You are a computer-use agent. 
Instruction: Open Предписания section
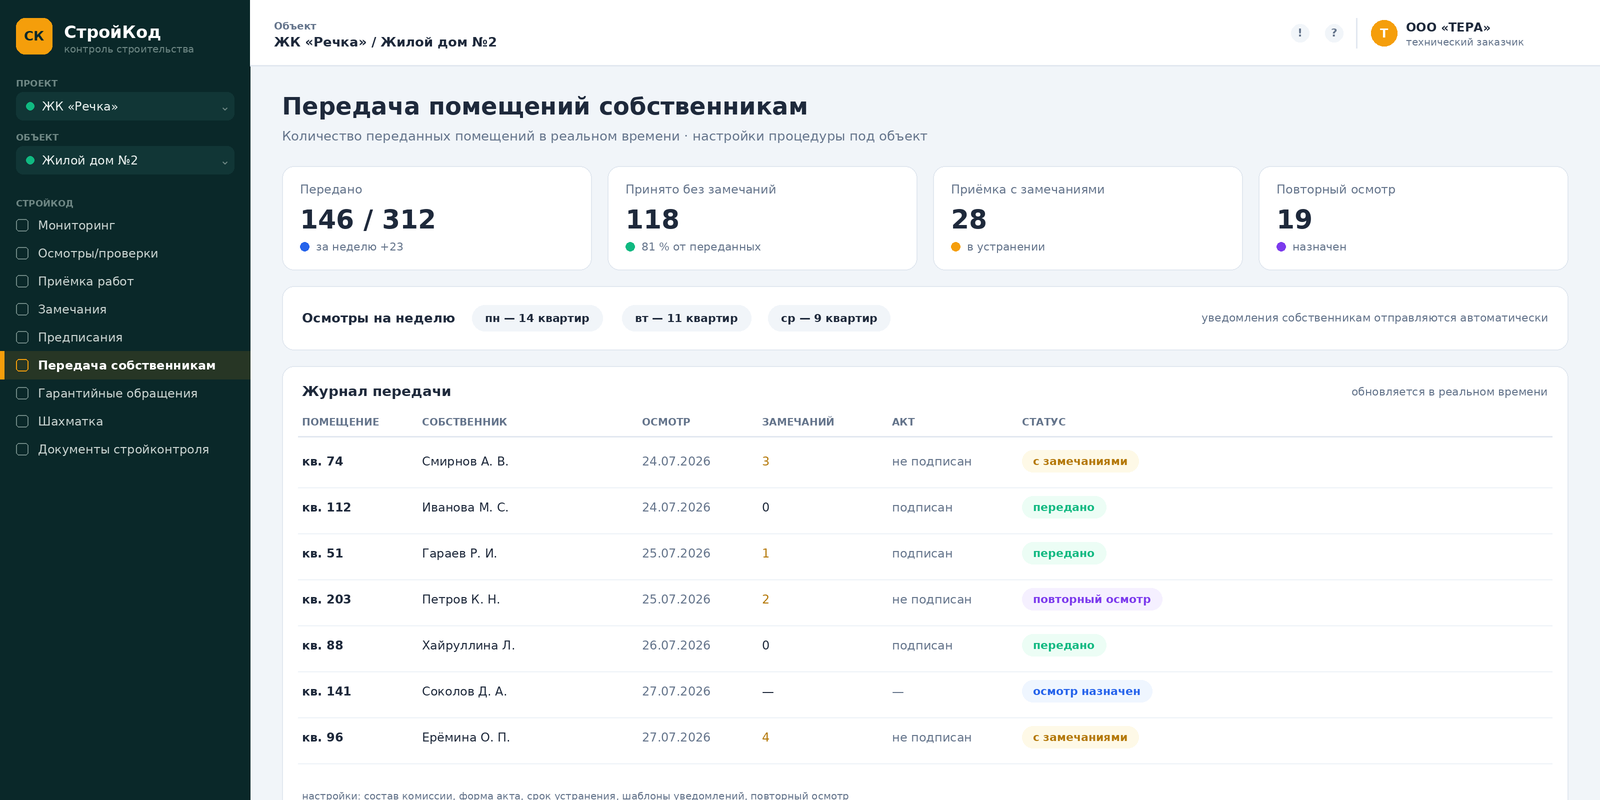point(125,337)
